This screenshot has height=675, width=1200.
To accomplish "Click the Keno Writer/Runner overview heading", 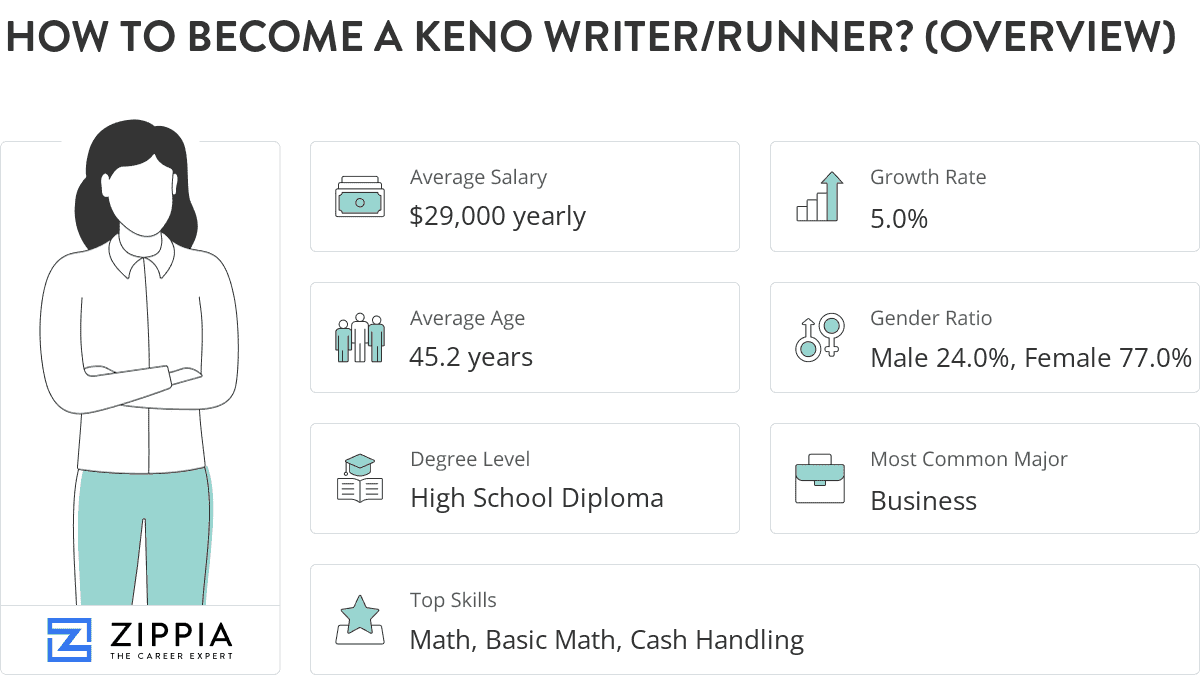I will pos(590,35).
